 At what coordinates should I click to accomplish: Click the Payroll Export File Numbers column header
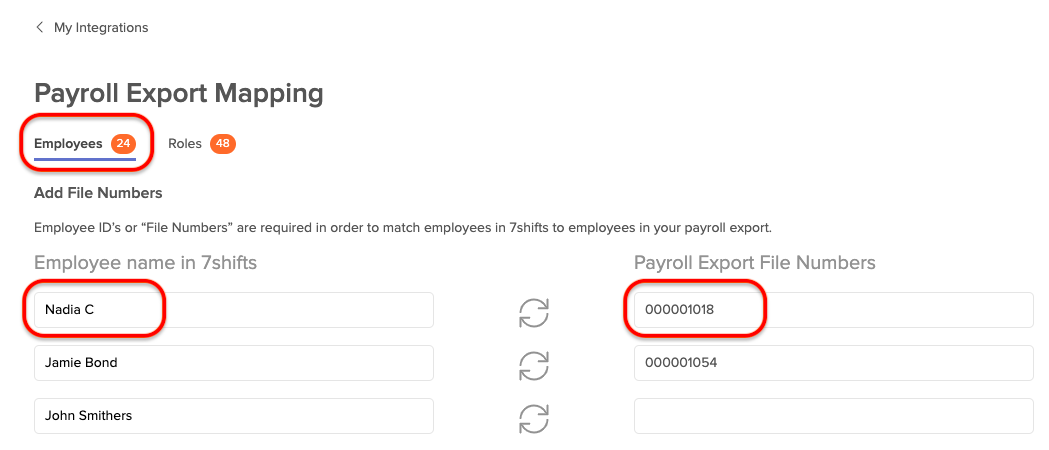755,263
